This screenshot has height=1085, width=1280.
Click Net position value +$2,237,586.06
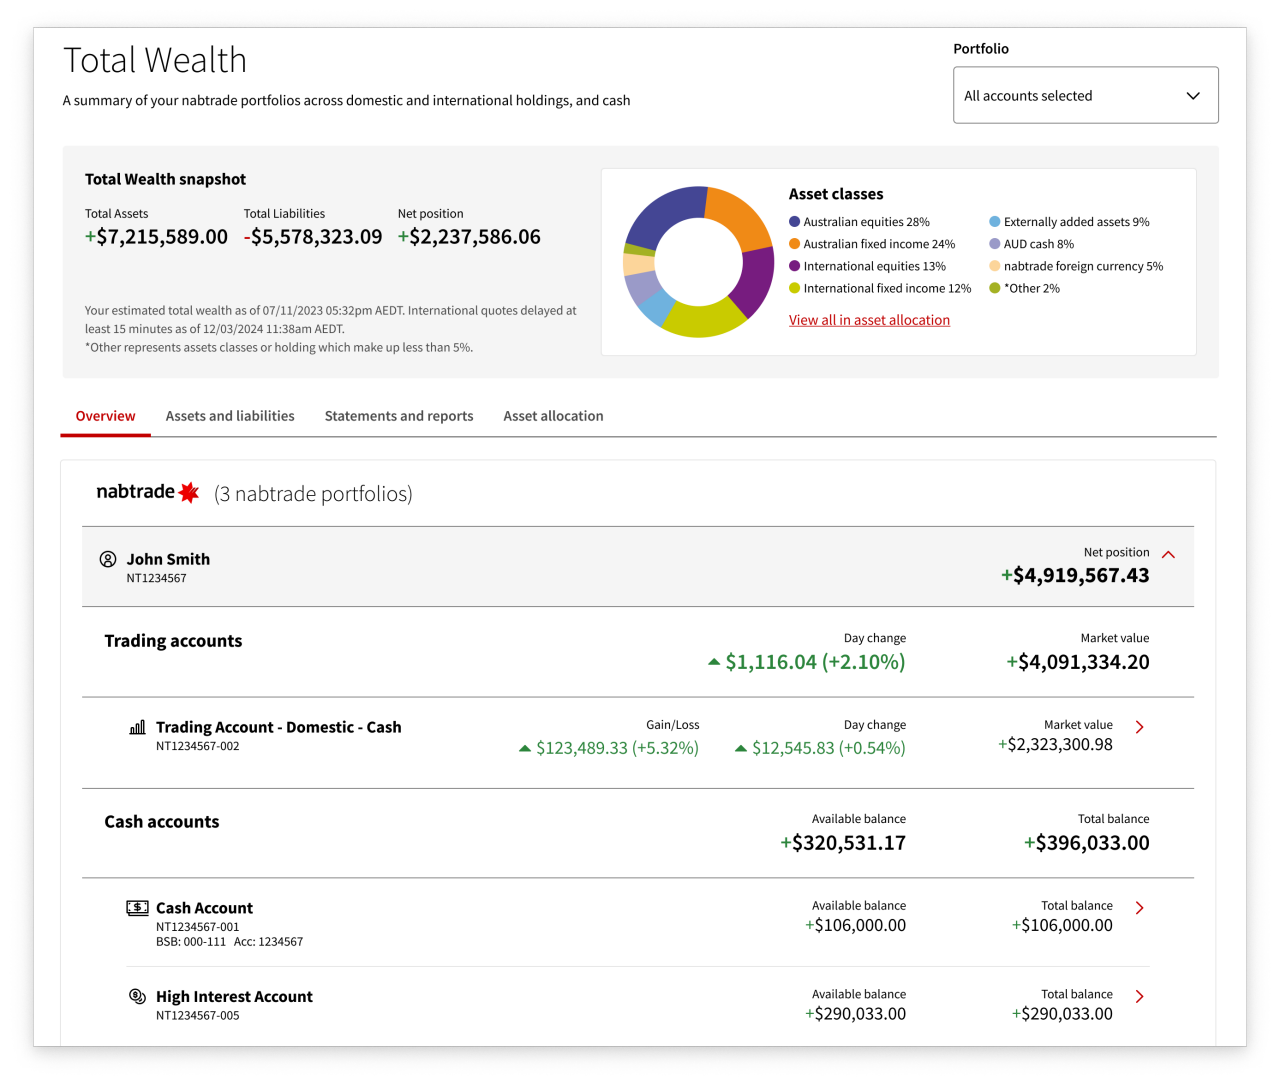pos(469,237)
